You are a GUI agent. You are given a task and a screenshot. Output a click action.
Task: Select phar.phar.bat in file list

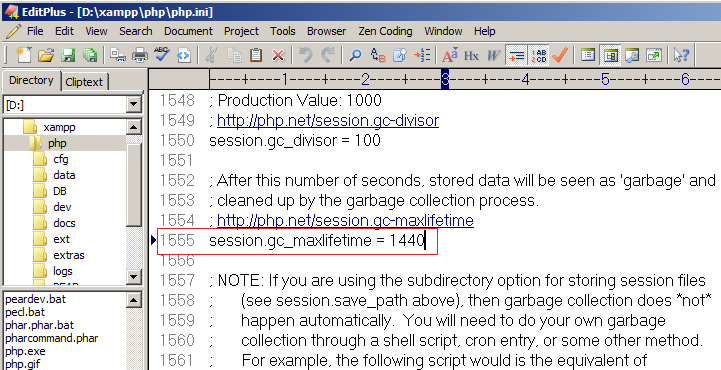[x=39, y=325]
